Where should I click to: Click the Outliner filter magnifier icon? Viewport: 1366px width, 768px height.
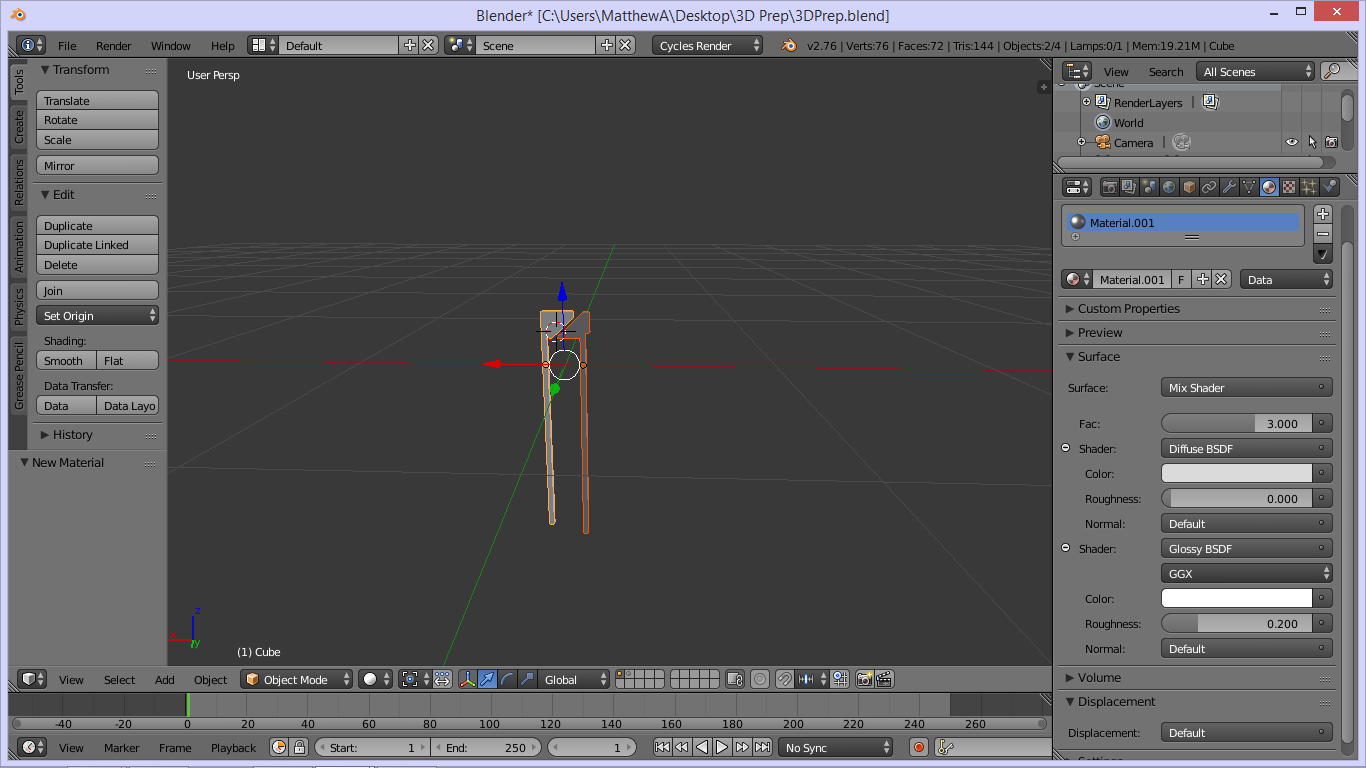coord(1332,71)
